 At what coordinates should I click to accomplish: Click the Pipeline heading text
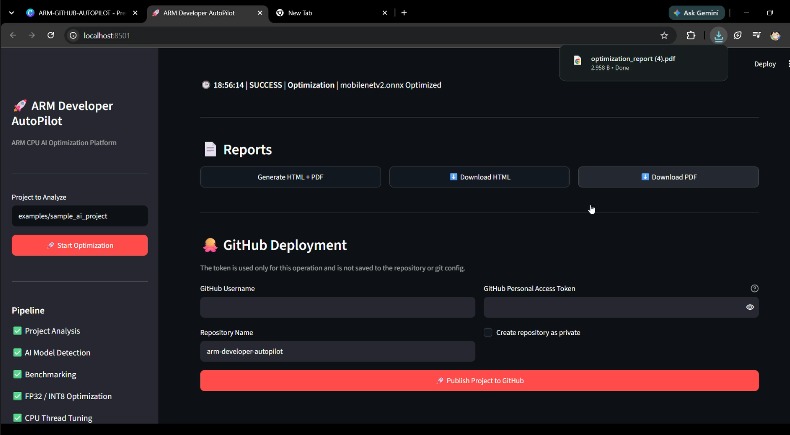coord(28,310)
